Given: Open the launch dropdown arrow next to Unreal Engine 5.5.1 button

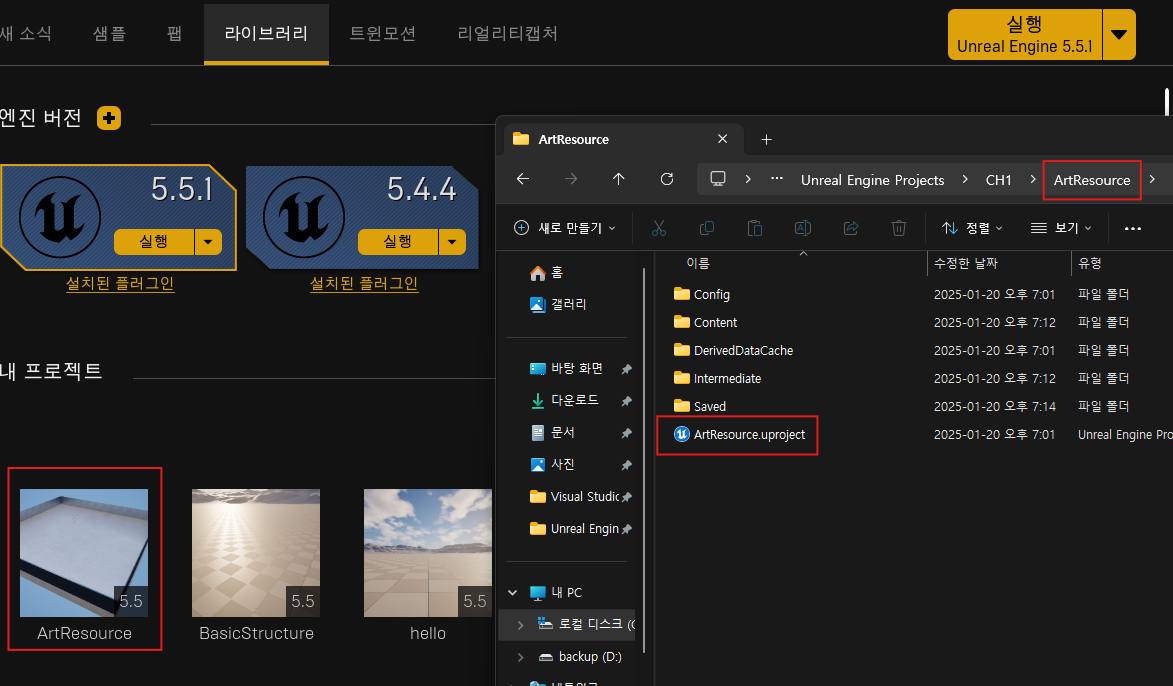Looking at the screenshot, I should pyautogui.click(x=1119, y=34).
